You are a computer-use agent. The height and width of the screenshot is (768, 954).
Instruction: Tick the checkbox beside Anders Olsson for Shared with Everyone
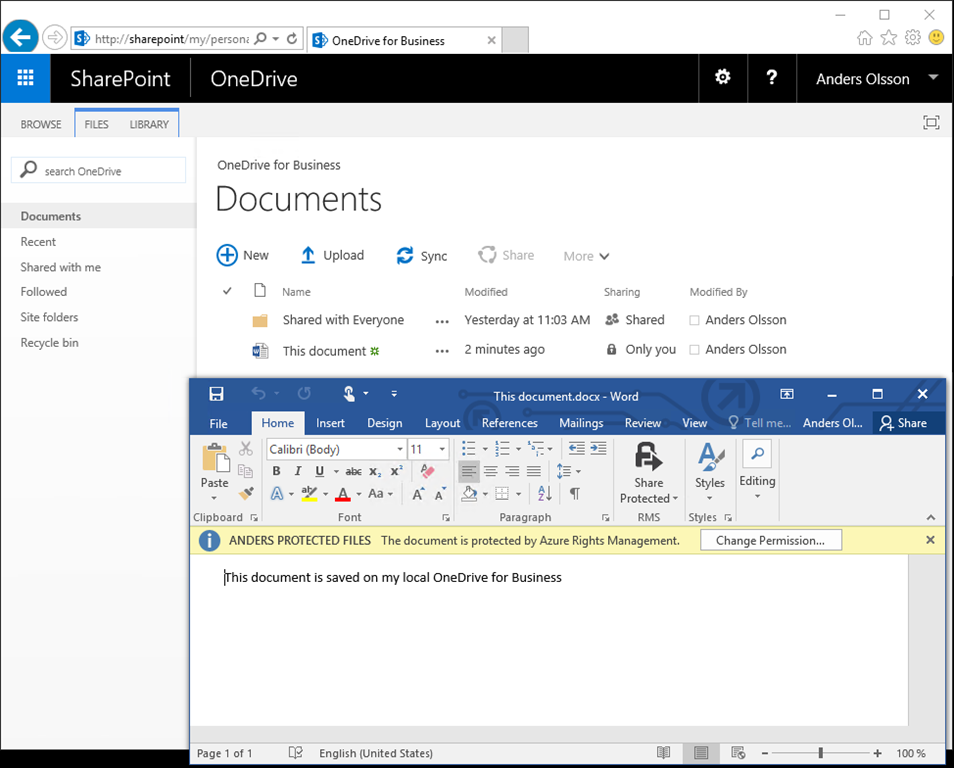[x=694, y=321]
